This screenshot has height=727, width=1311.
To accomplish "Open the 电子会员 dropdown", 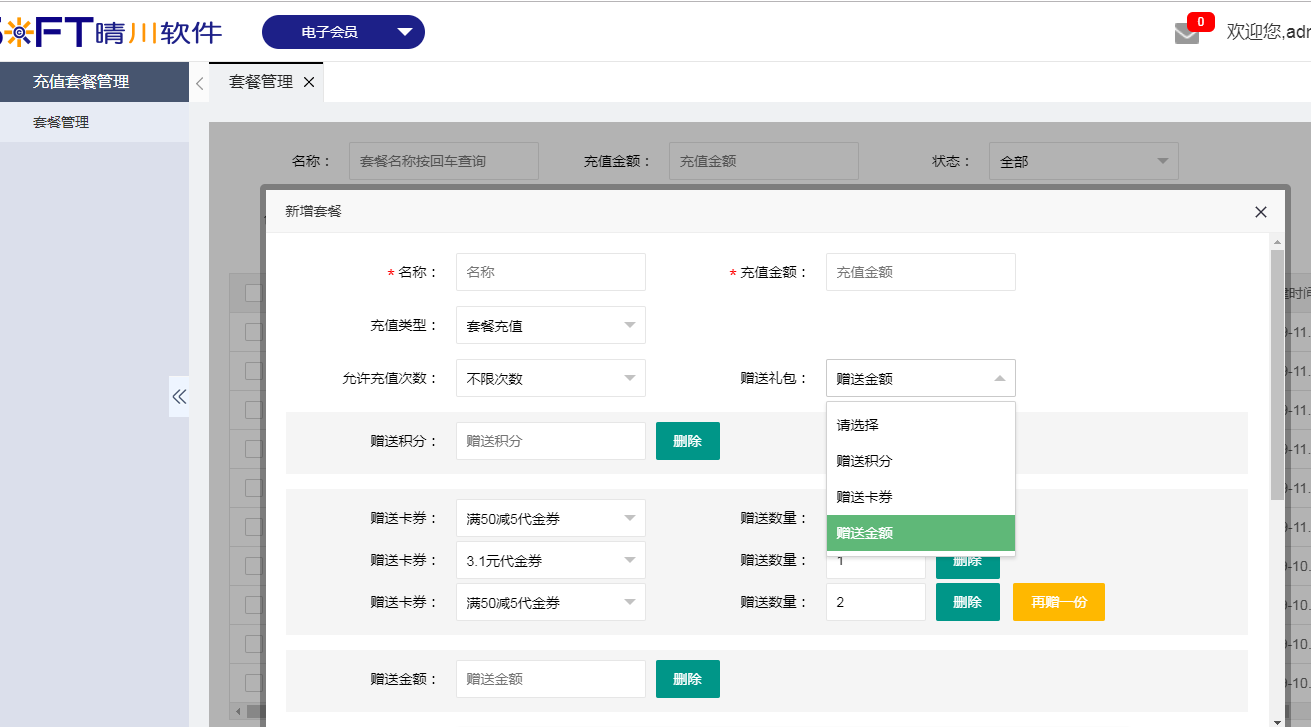I will tap(343, 32).
